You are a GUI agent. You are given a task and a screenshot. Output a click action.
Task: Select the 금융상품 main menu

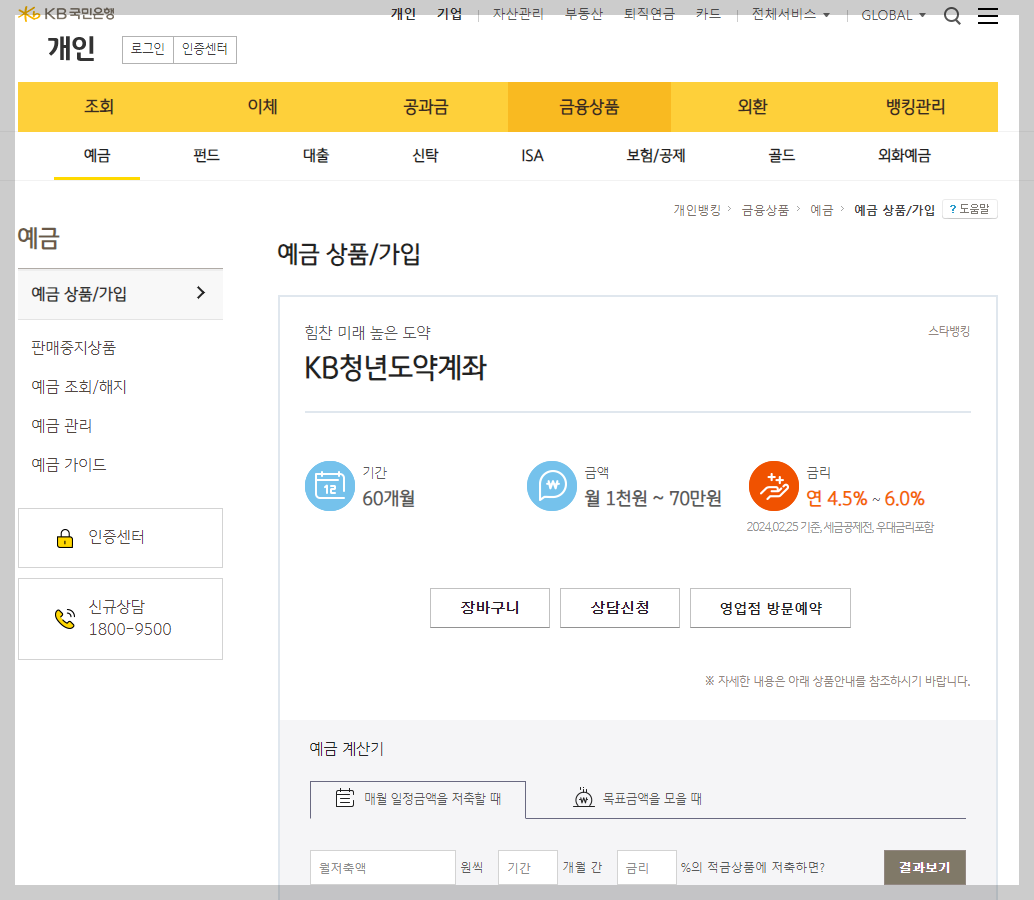click(590, 107)
